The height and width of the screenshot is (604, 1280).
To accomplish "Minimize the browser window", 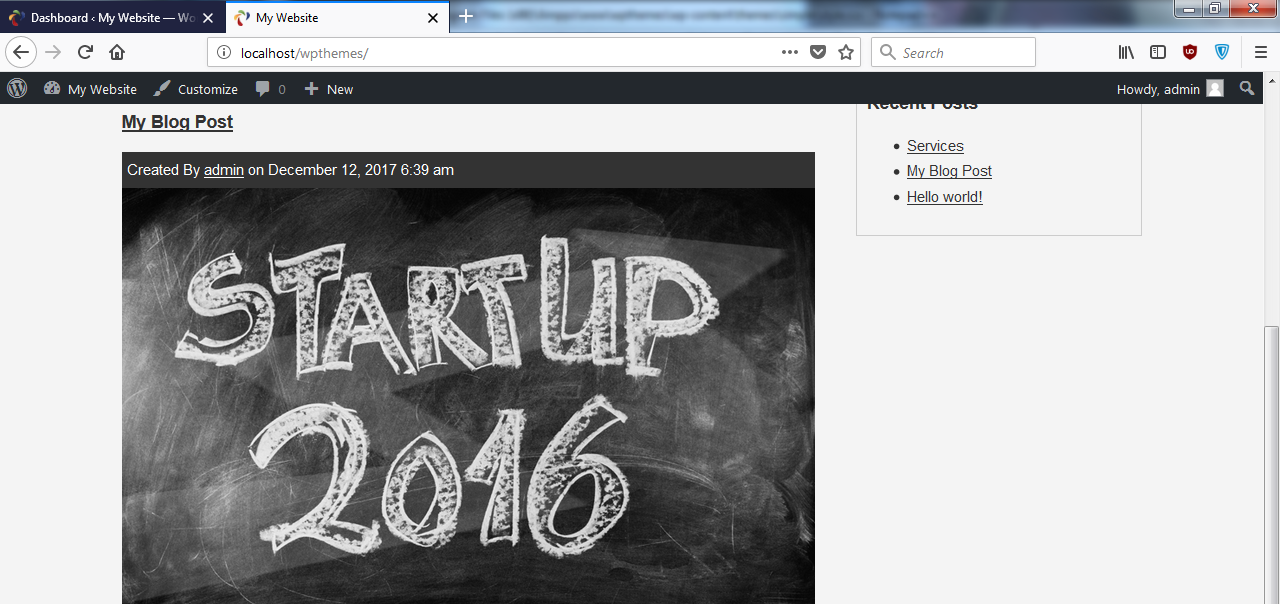I will pos(1188,8).
